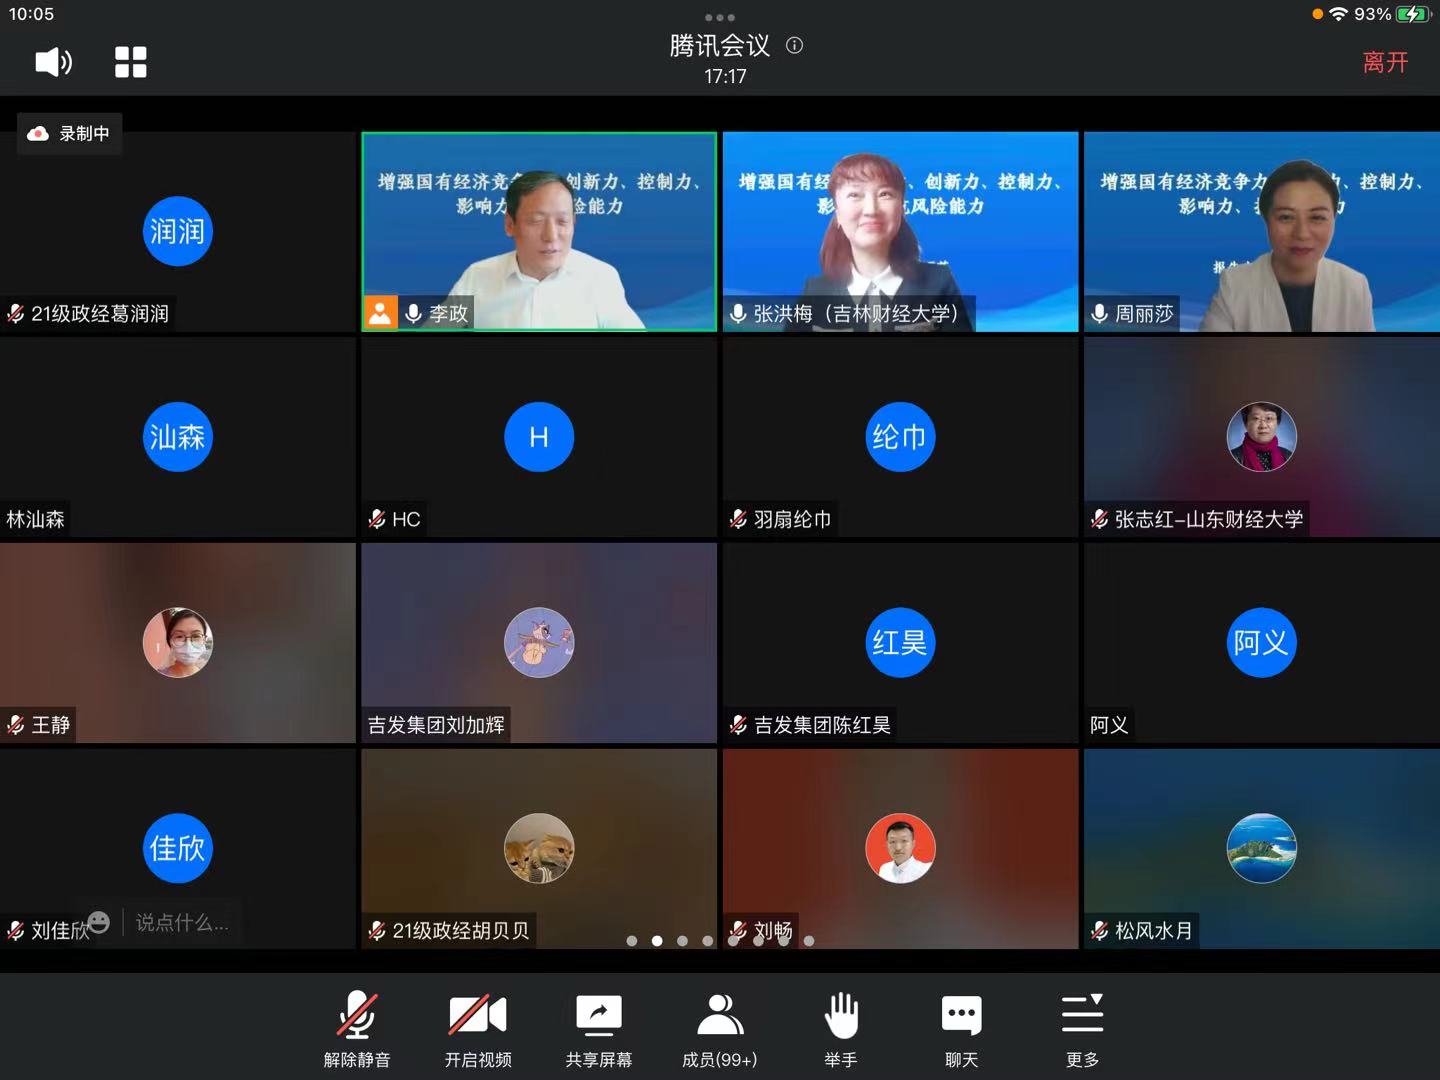Tap the 说点什么 chat input field
The image size is (1440, 1080).
182,922
